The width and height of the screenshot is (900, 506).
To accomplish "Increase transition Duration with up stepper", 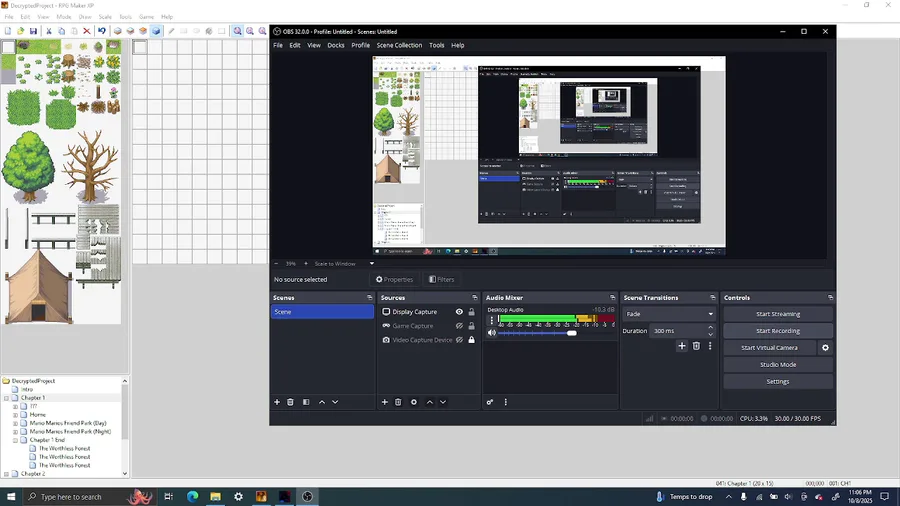I will 711,328.
